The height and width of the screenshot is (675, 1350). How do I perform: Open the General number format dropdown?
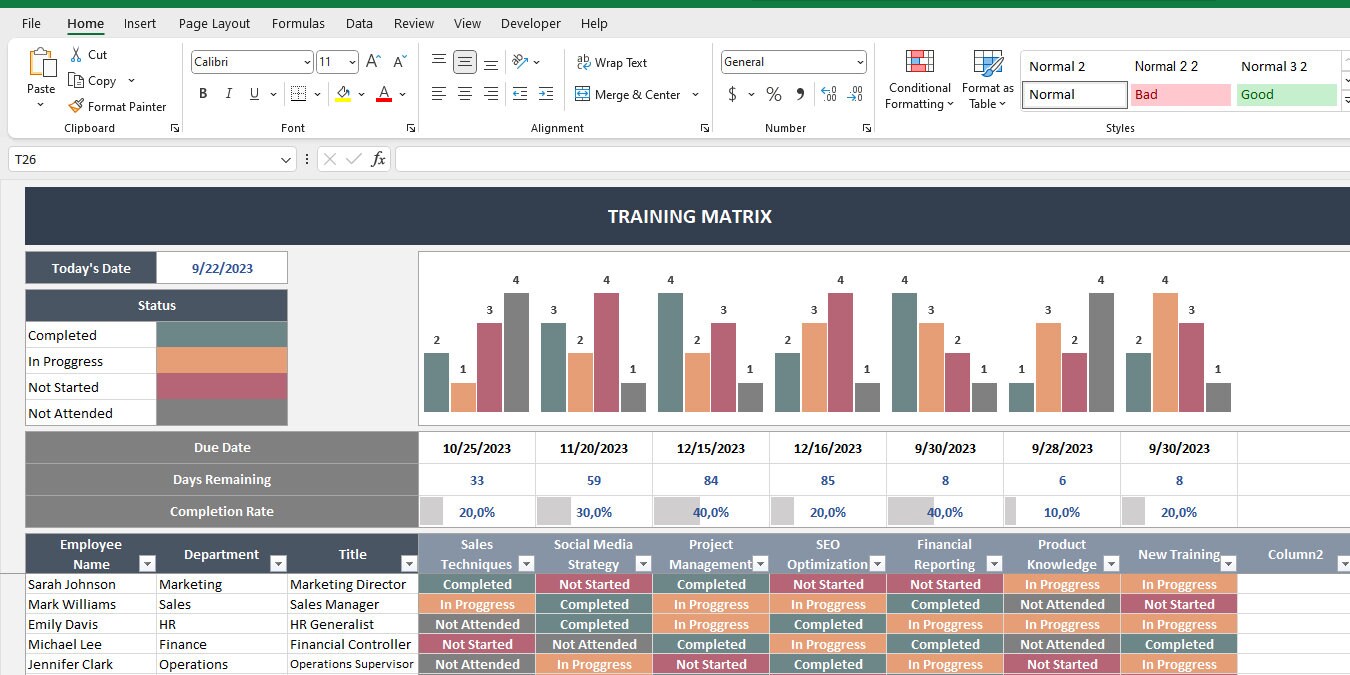860,62
